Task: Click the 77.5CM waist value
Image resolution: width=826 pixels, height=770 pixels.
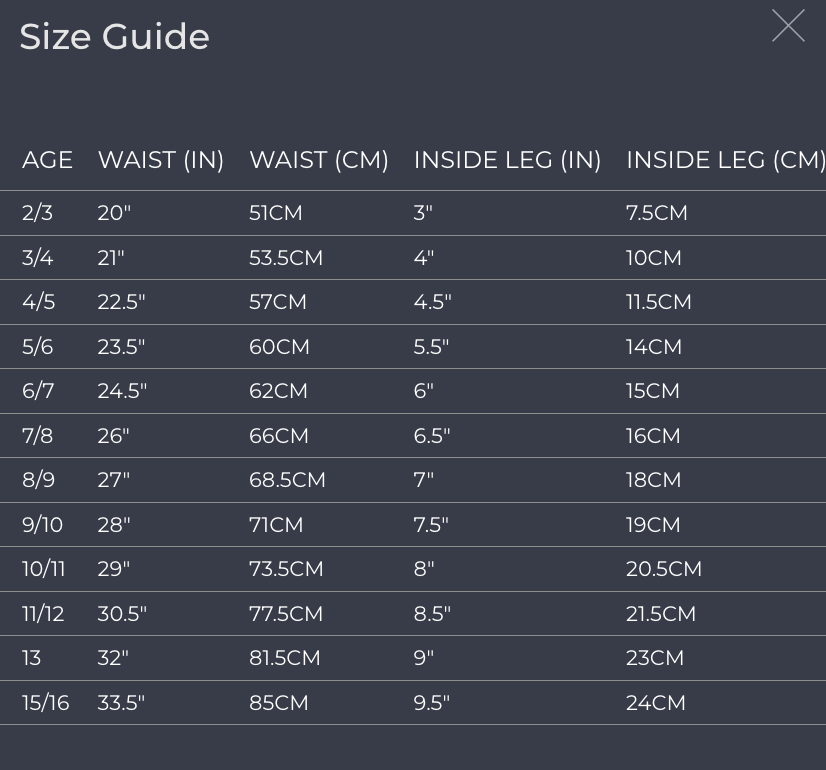Action: pos(286,614)
